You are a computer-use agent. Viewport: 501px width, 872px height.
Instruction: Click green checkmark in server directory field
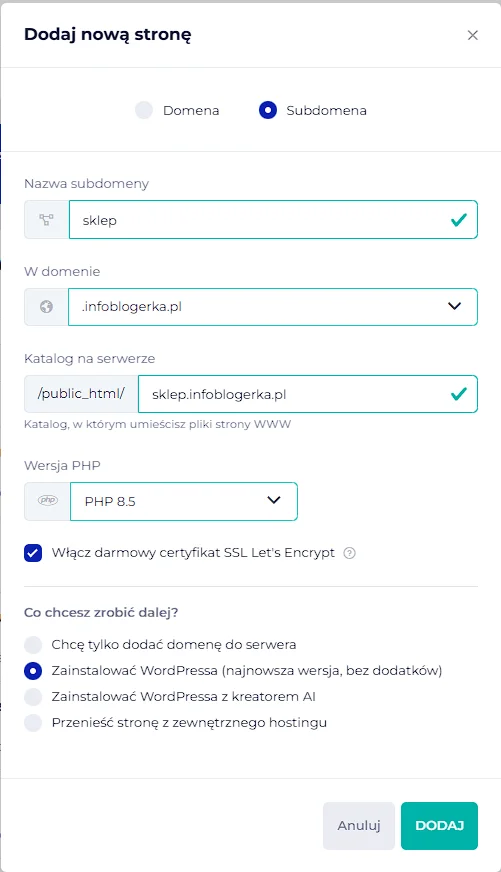(459, 394)
